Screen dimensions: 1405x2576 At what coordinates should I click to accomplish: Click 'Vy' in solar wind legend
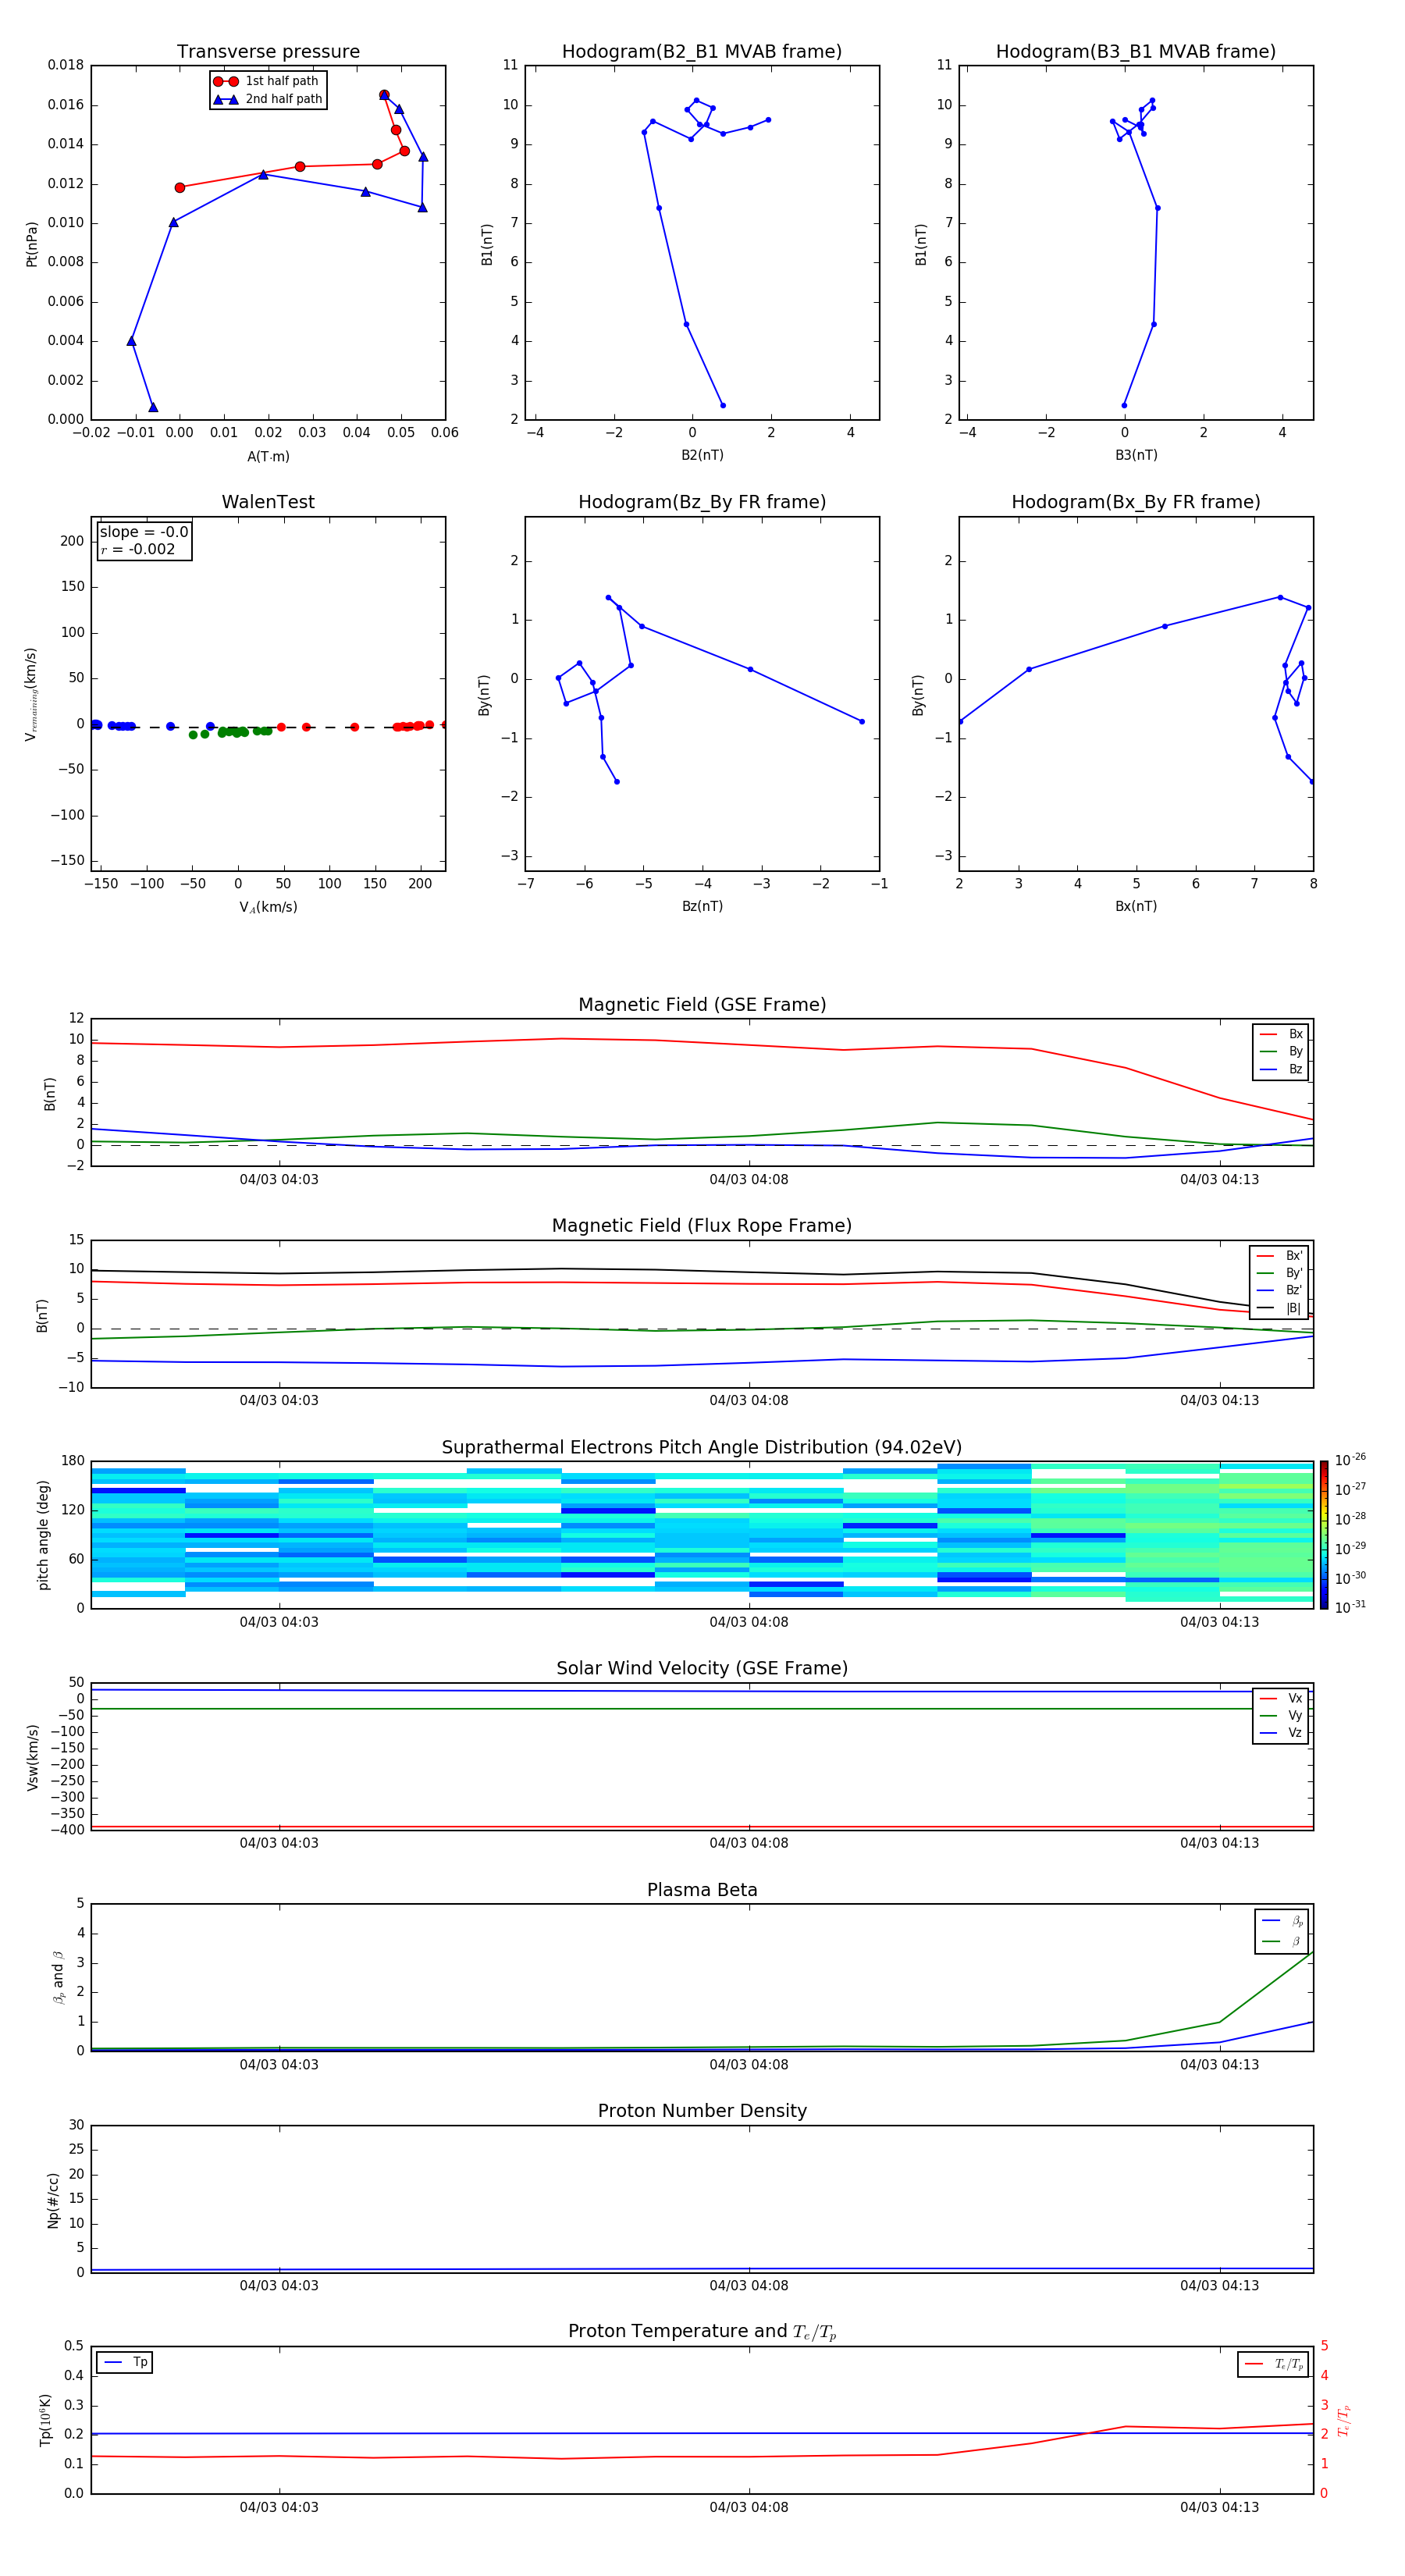click(1281, 1715)
